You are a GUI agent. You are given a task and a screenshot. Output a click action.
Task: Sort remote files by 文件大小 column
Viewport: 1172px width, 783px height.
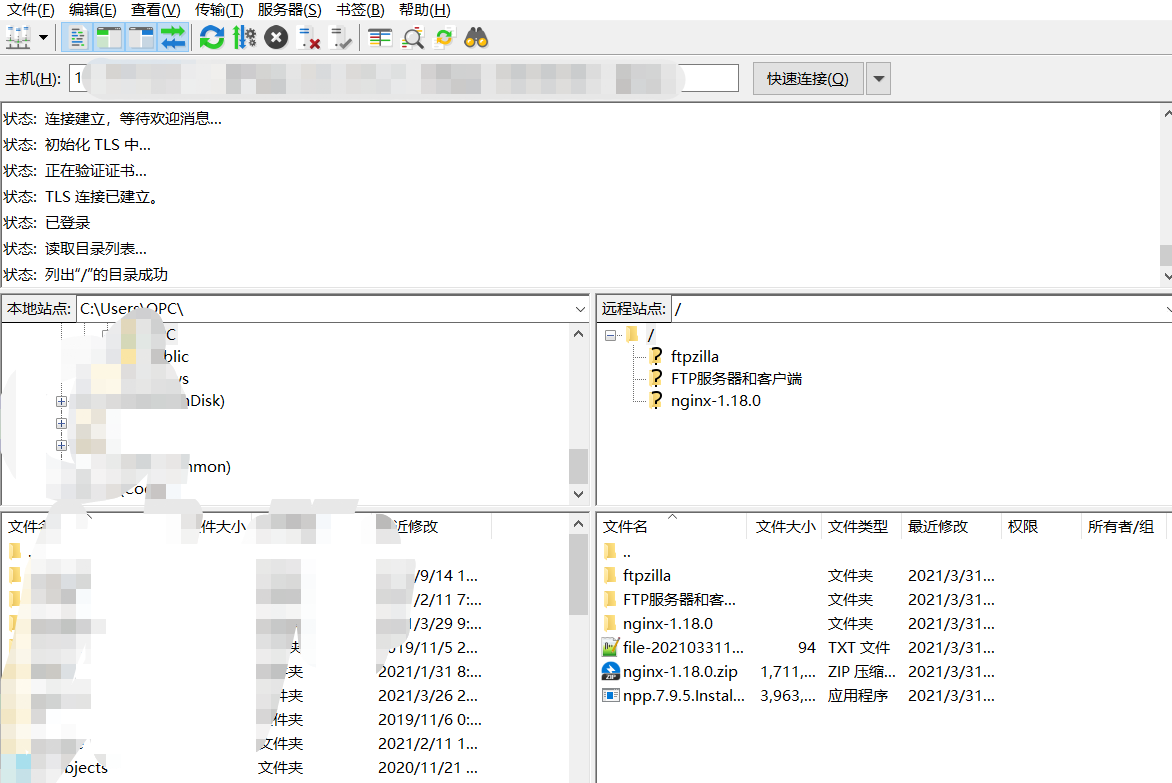(x=785, y=526)
